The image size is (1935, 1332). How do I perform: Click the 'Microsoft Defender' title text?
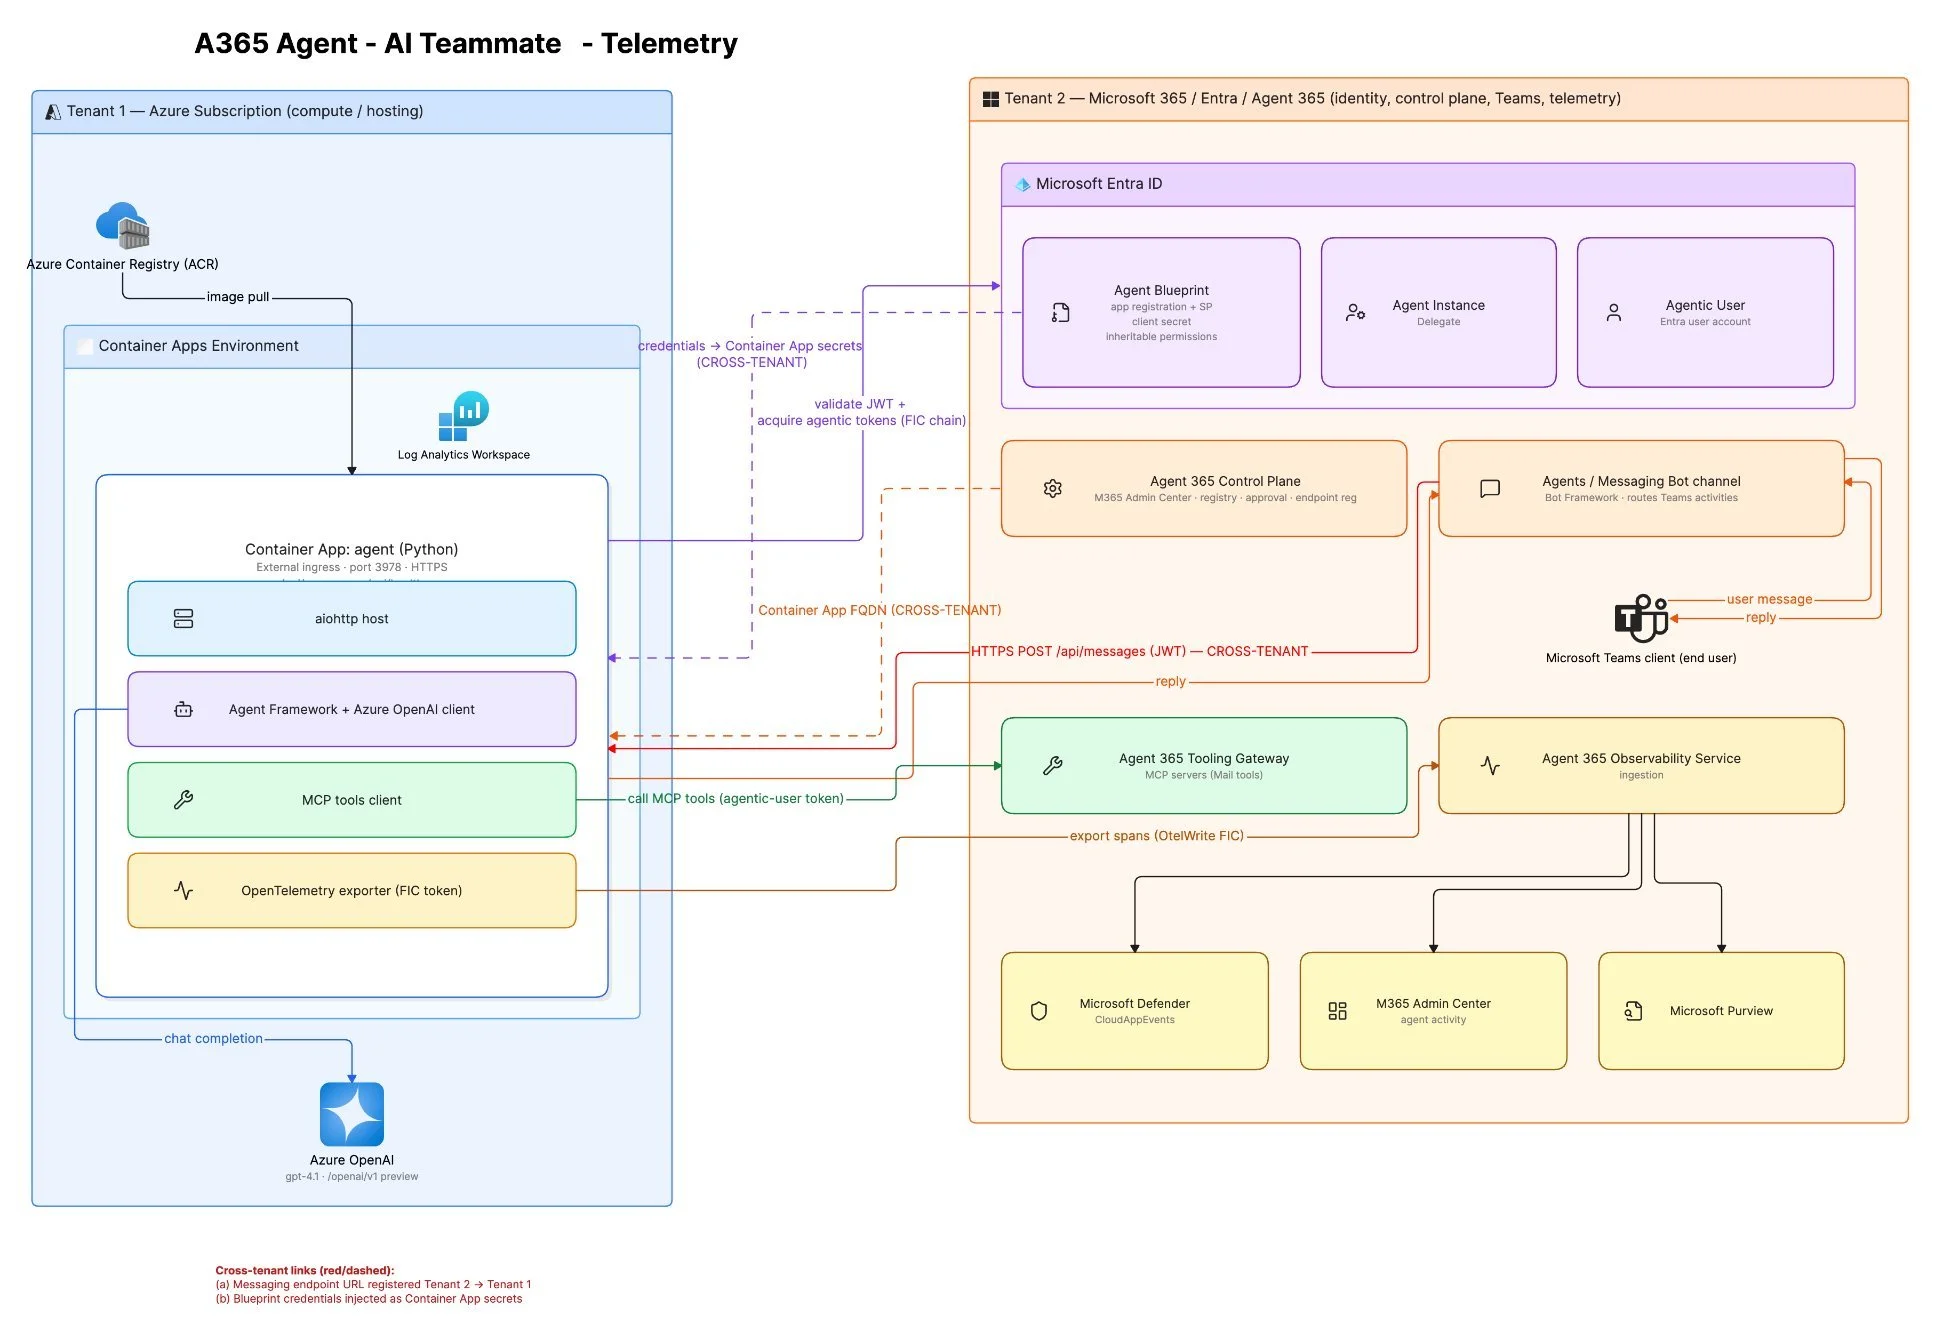1135,1003
